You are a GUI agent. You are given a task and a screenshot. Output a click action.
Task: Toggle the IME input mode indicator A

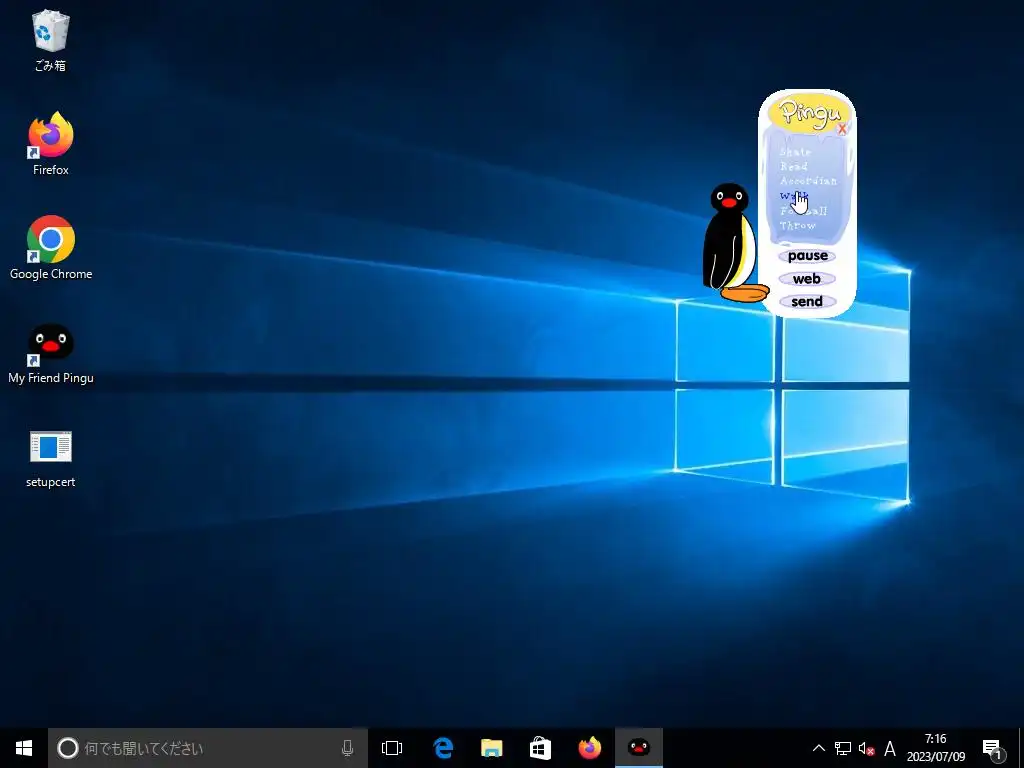pyautogui.click(x=889, y=748)
